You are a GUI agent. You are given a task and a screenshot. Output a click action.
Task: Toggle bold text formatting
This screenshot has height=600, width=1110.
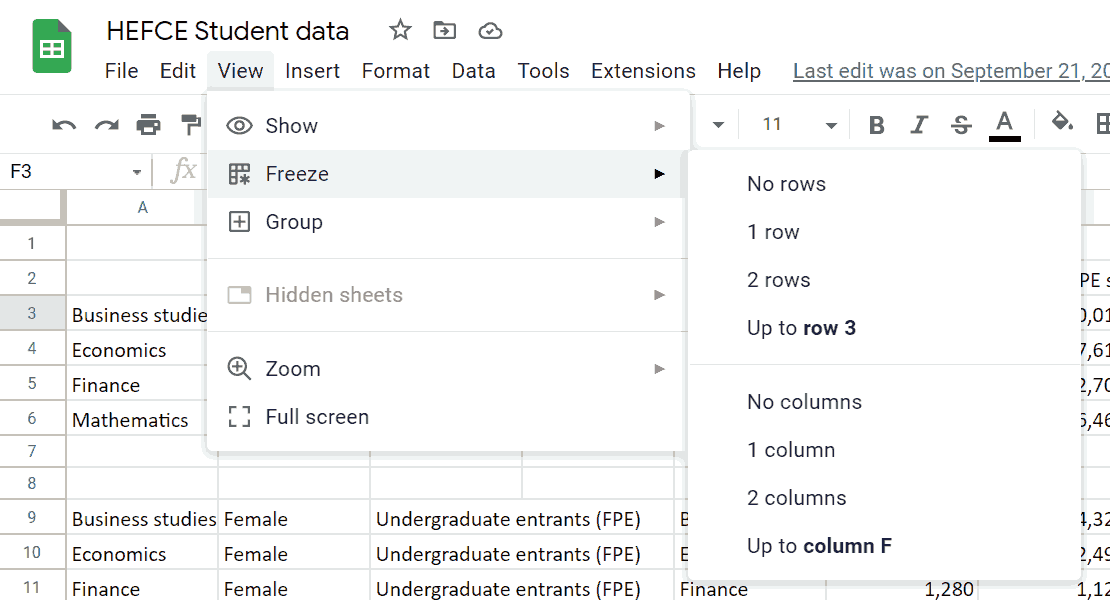pyautogui.click(x=876, y=124)
